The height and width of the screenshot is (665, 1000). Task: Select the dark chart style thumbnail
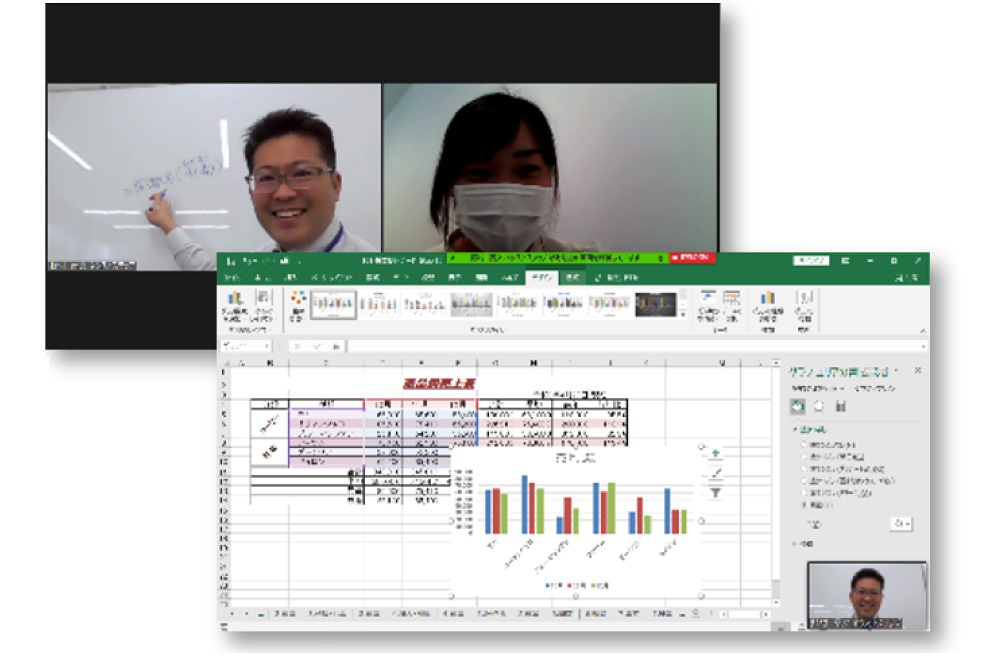point(656,303)
